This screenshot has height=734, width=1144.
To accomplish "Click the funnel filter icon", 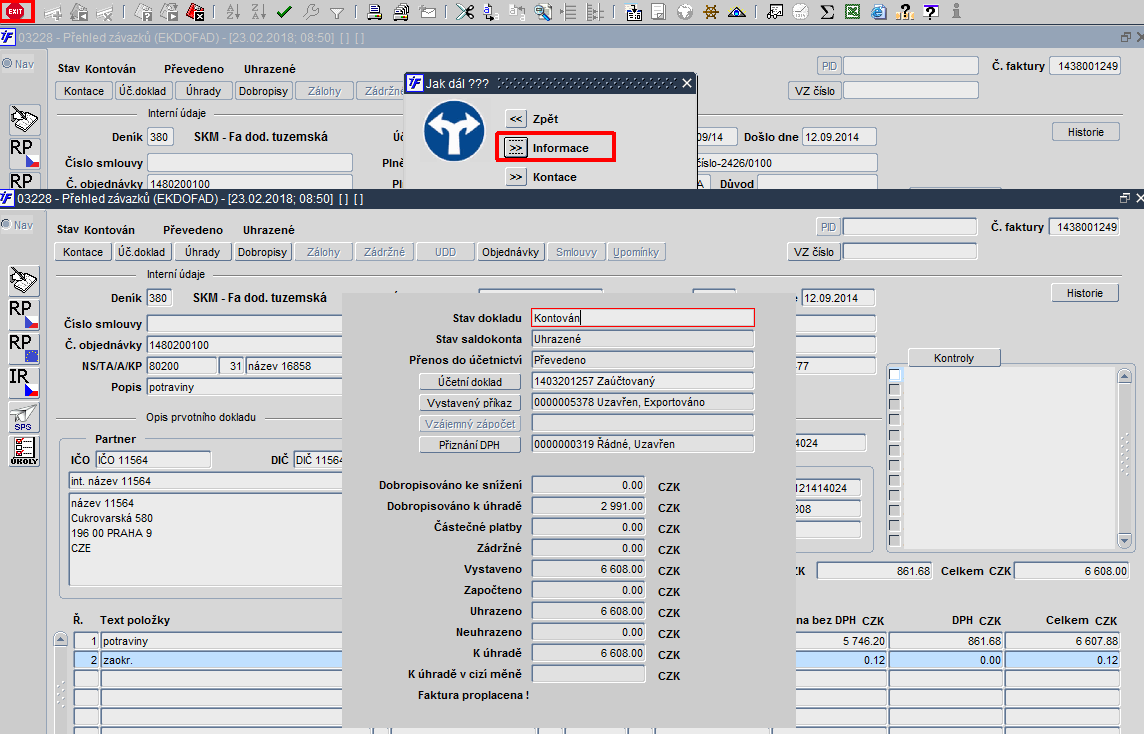I will click(x=336, y=12).
